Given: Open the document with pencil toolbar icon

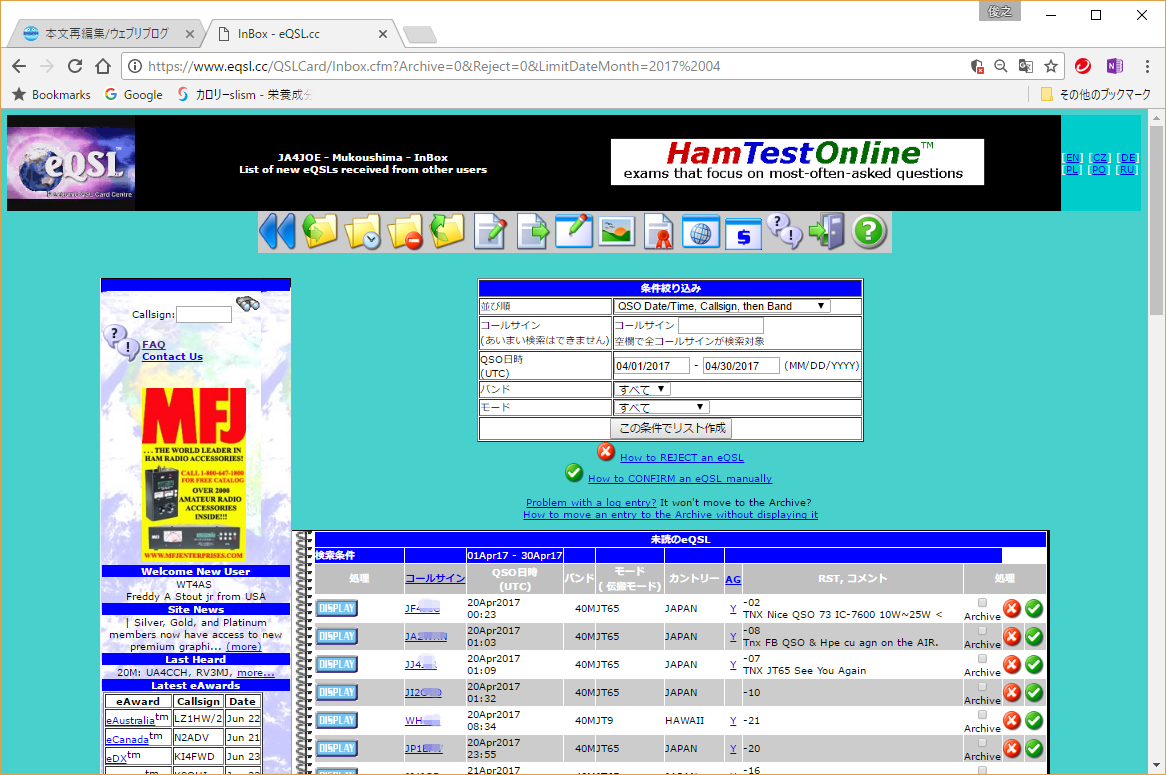Looking at the screenshot, I should [490, 231].
